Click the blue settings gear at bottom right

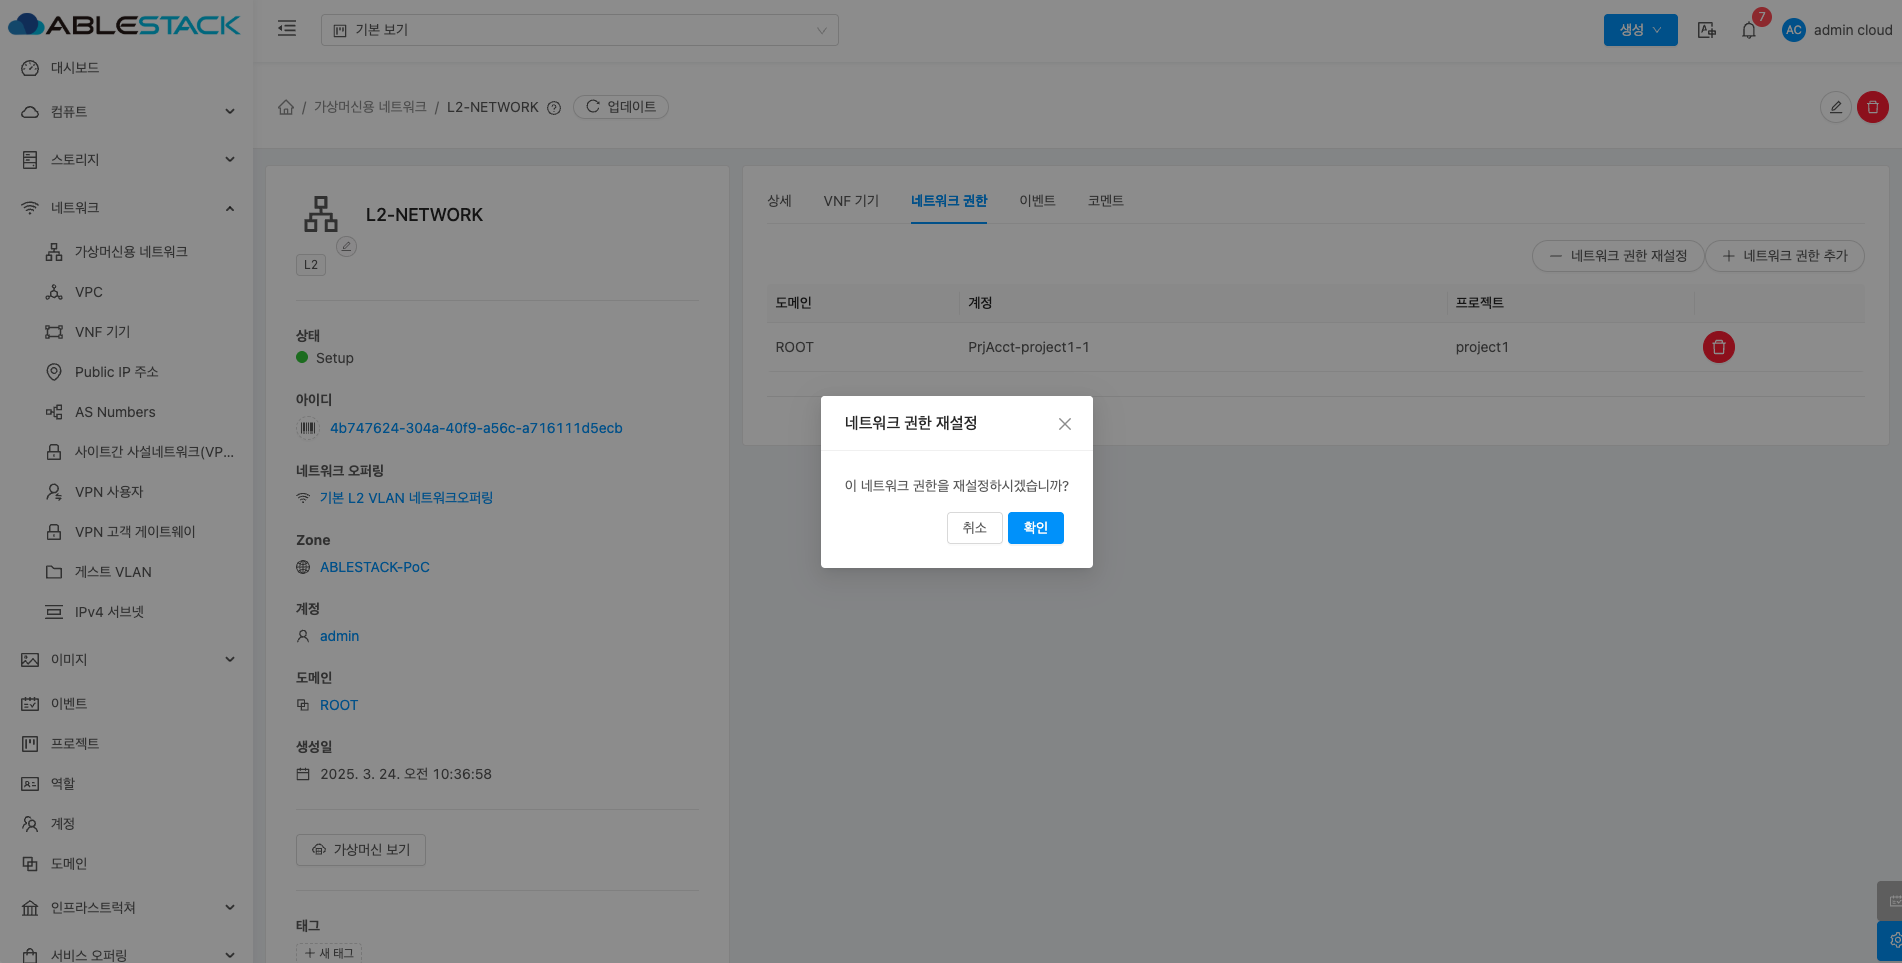point(1892,941)
